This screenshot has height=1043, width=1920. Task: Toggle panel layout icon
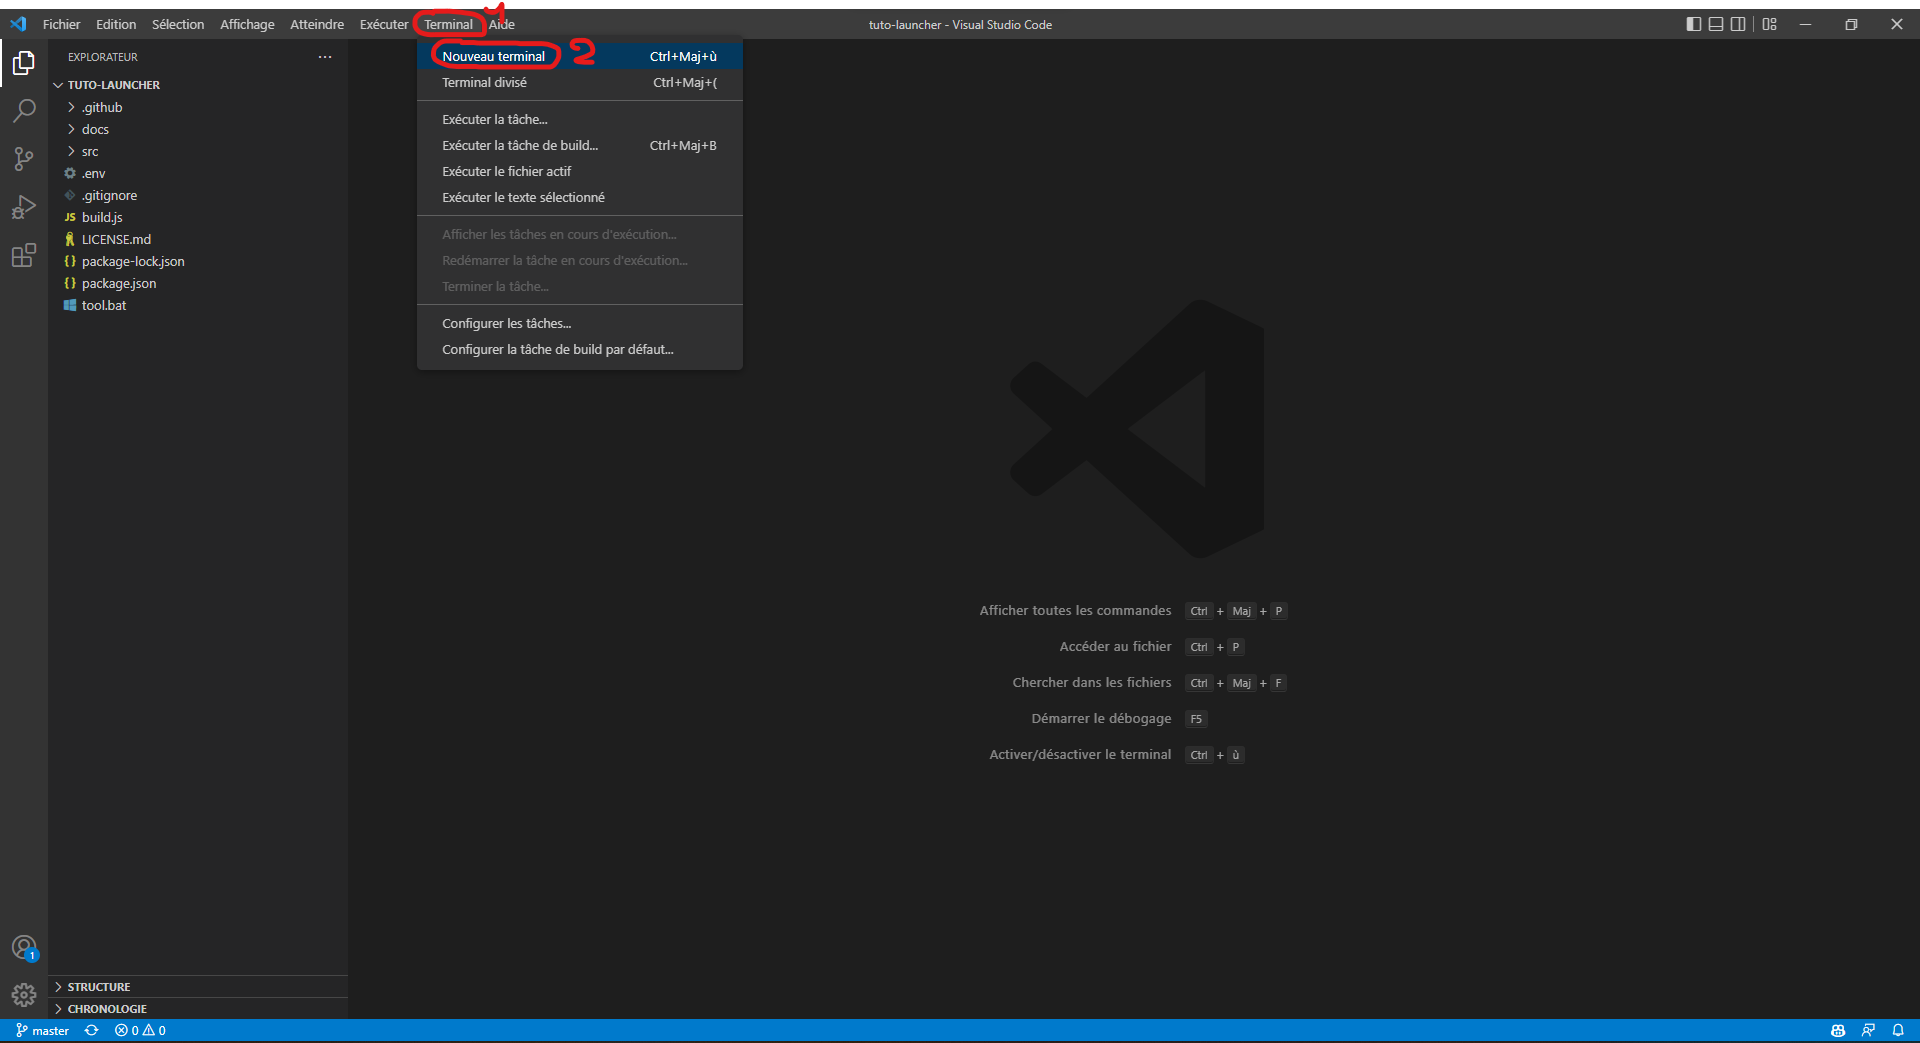click(1716, 24)
